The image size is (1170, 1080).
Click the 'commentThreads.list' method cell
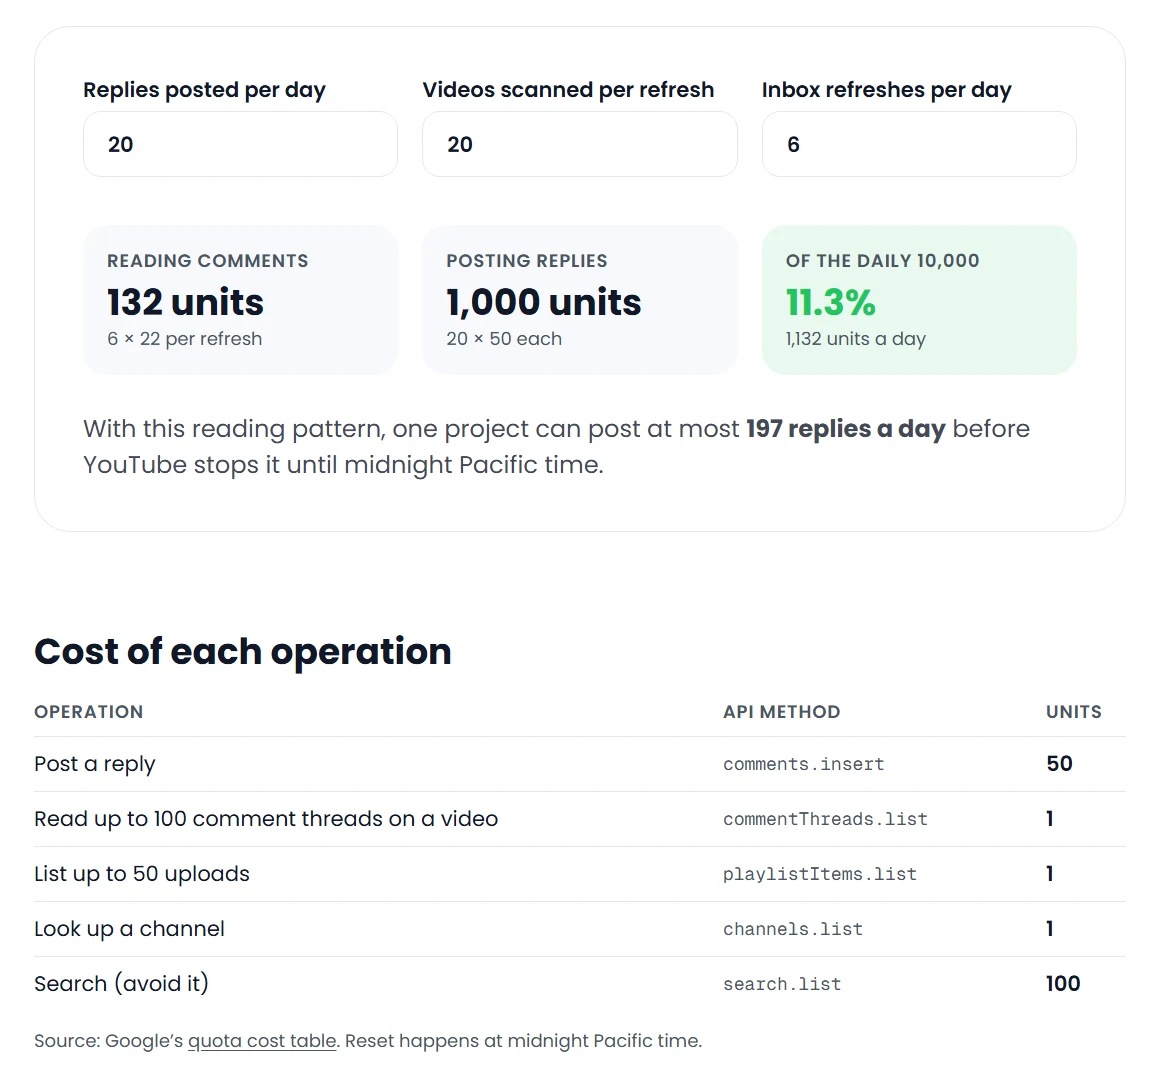coord(825,820)
